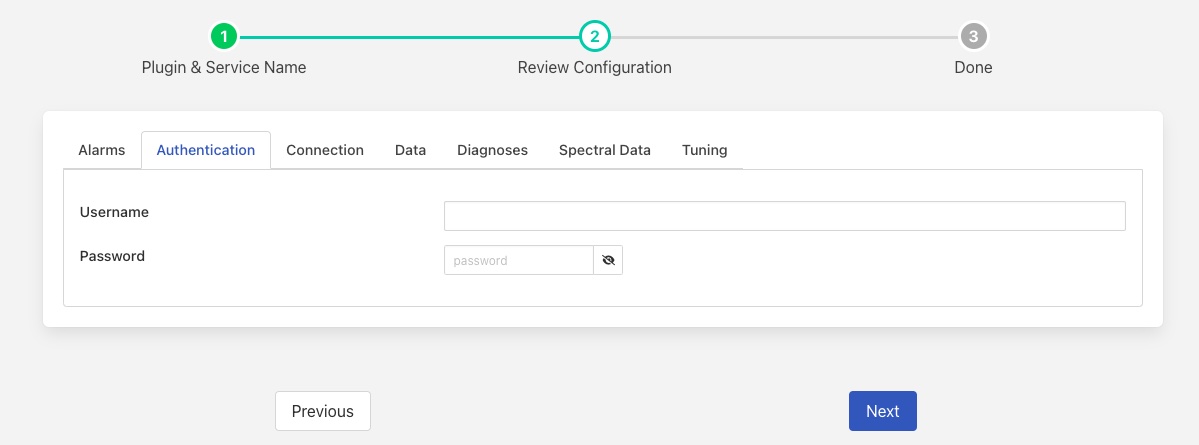Click the step 3 circle indicator

973,37
